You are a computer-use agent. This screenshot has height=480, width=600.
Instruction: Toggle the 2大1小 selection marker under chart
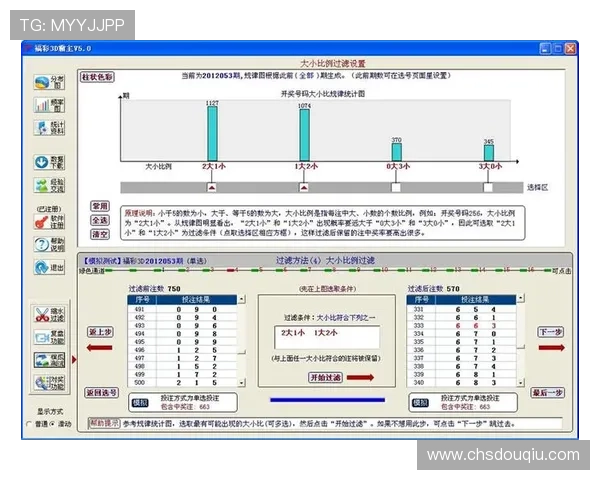coord(211,187)
